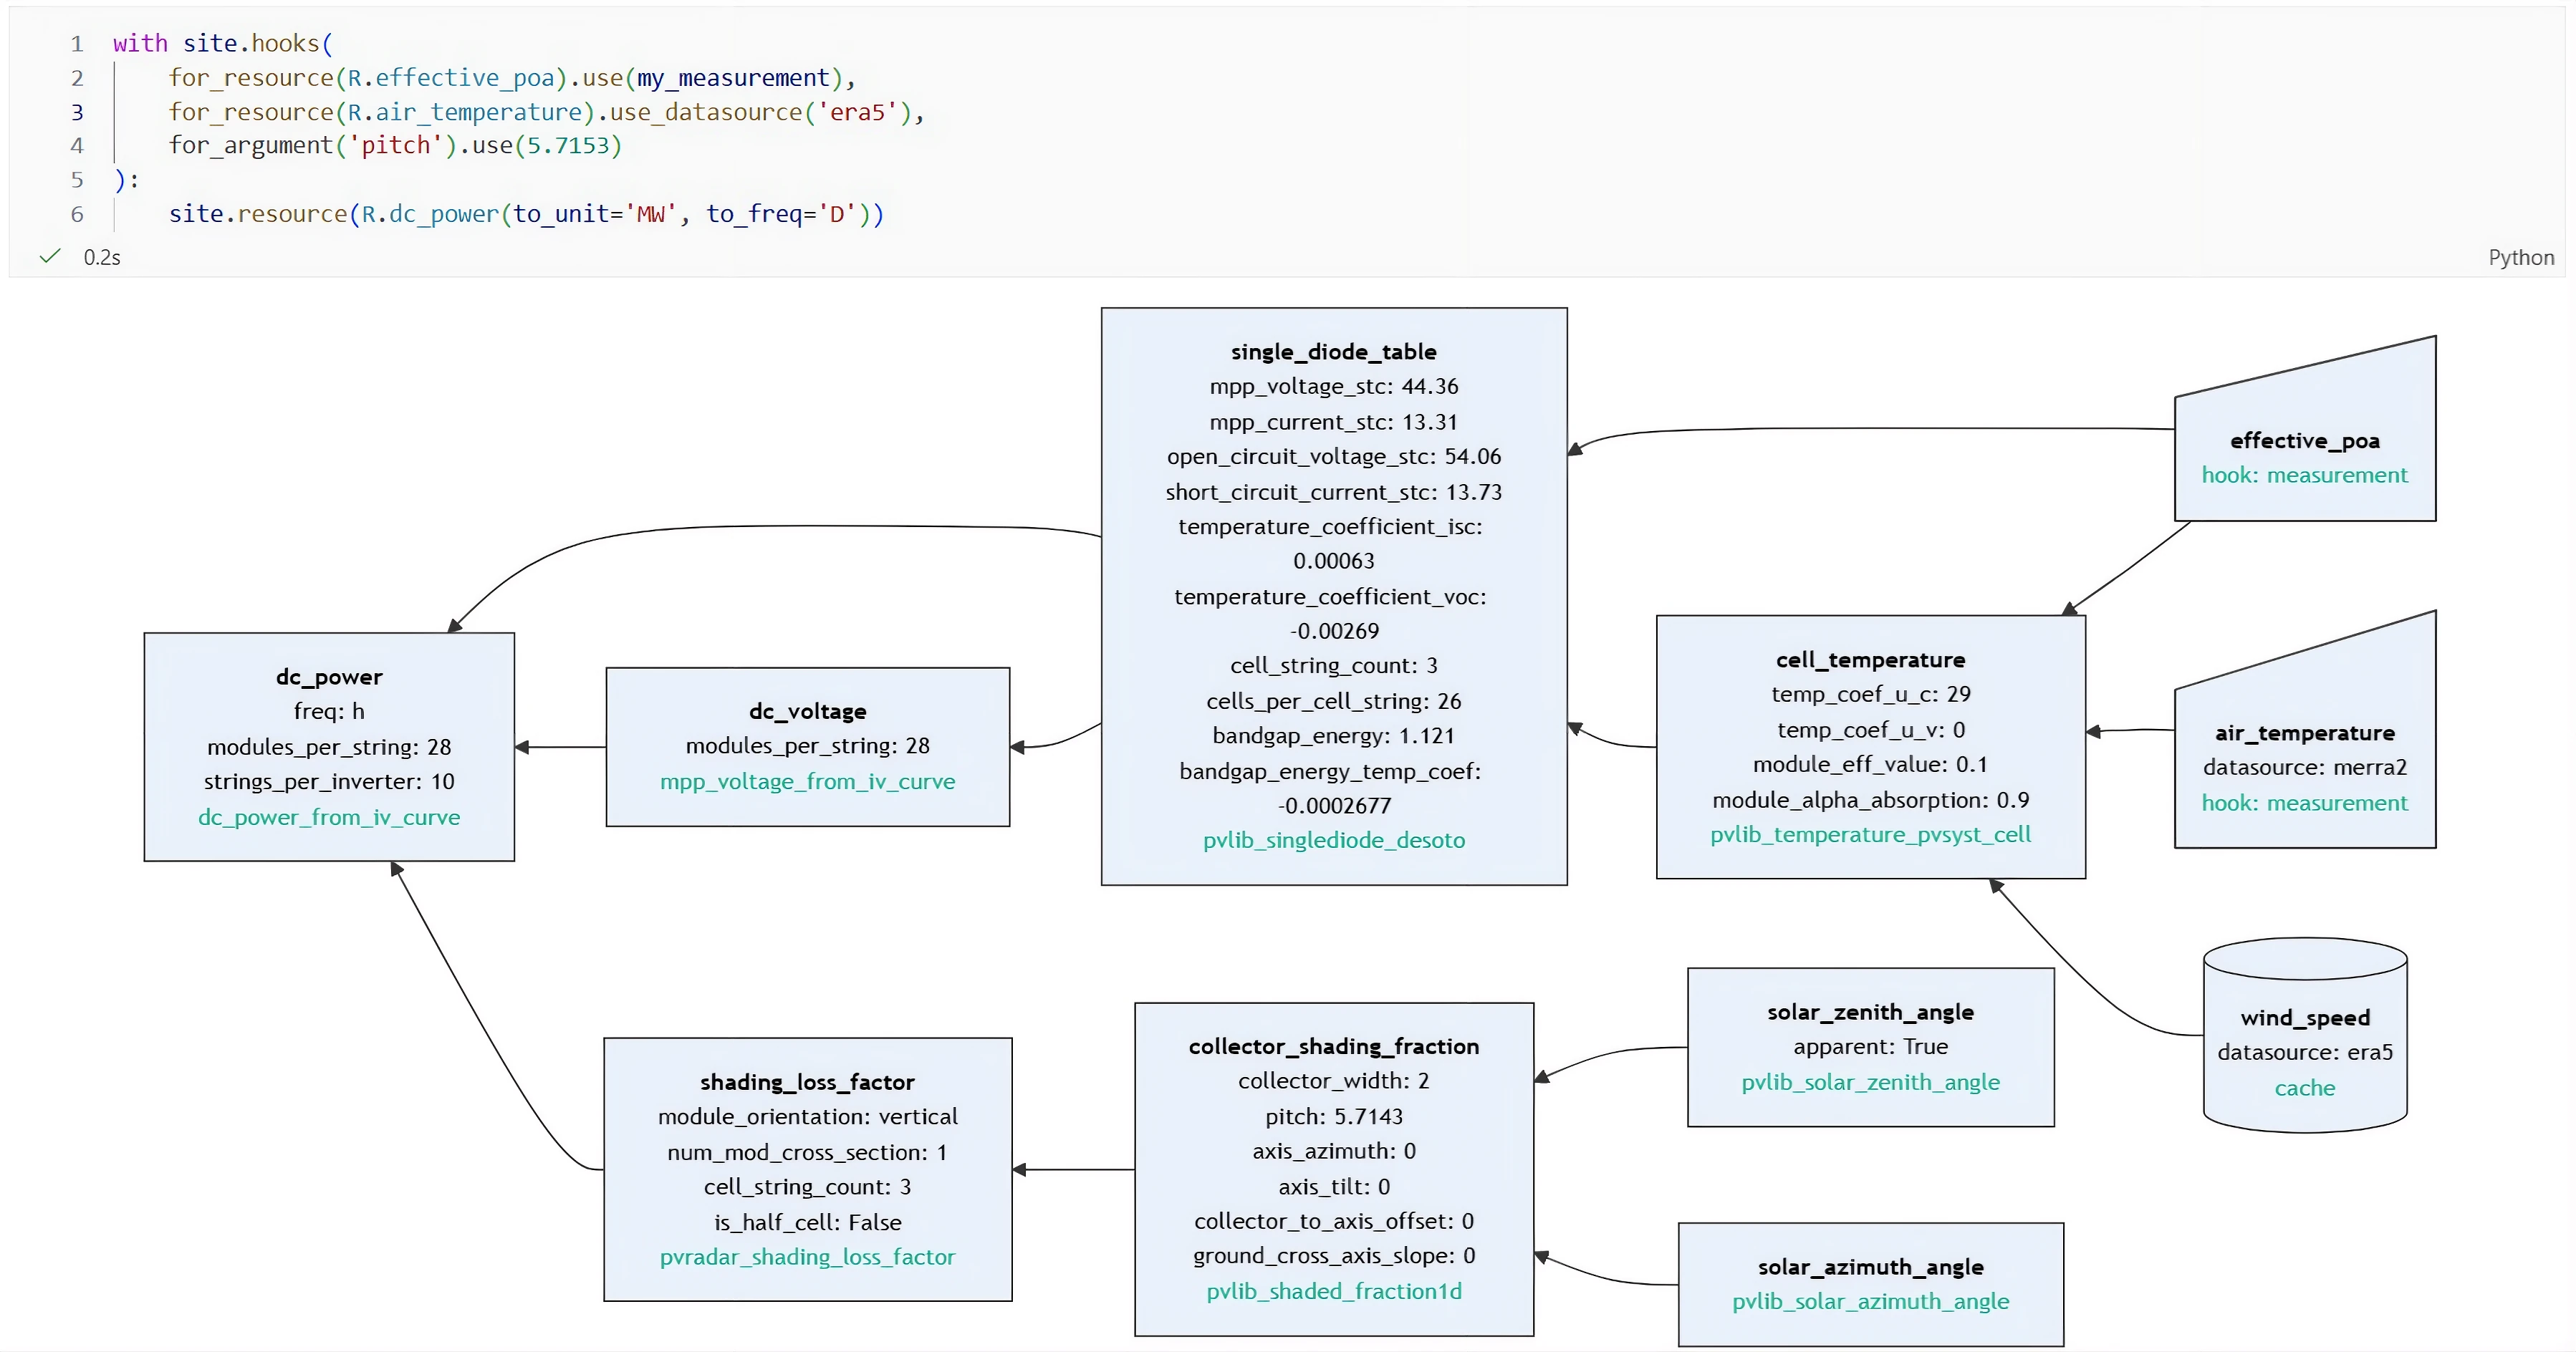Click the cell success checkmark icon
The height and width of the screenshot is (1352, 2576).
pos(49,257)
